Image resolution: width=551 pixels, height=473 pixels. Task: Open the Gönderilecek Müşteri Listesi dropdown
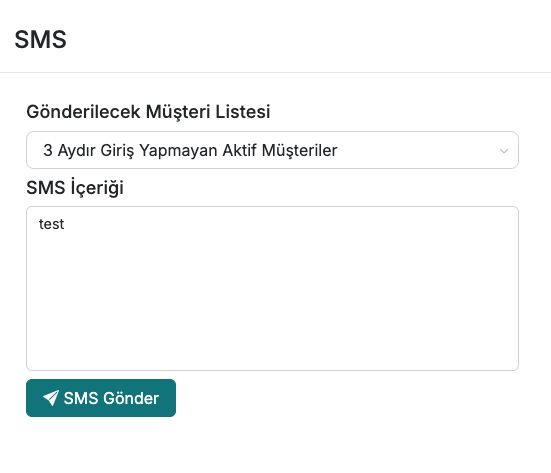click(x=272, y=150)
